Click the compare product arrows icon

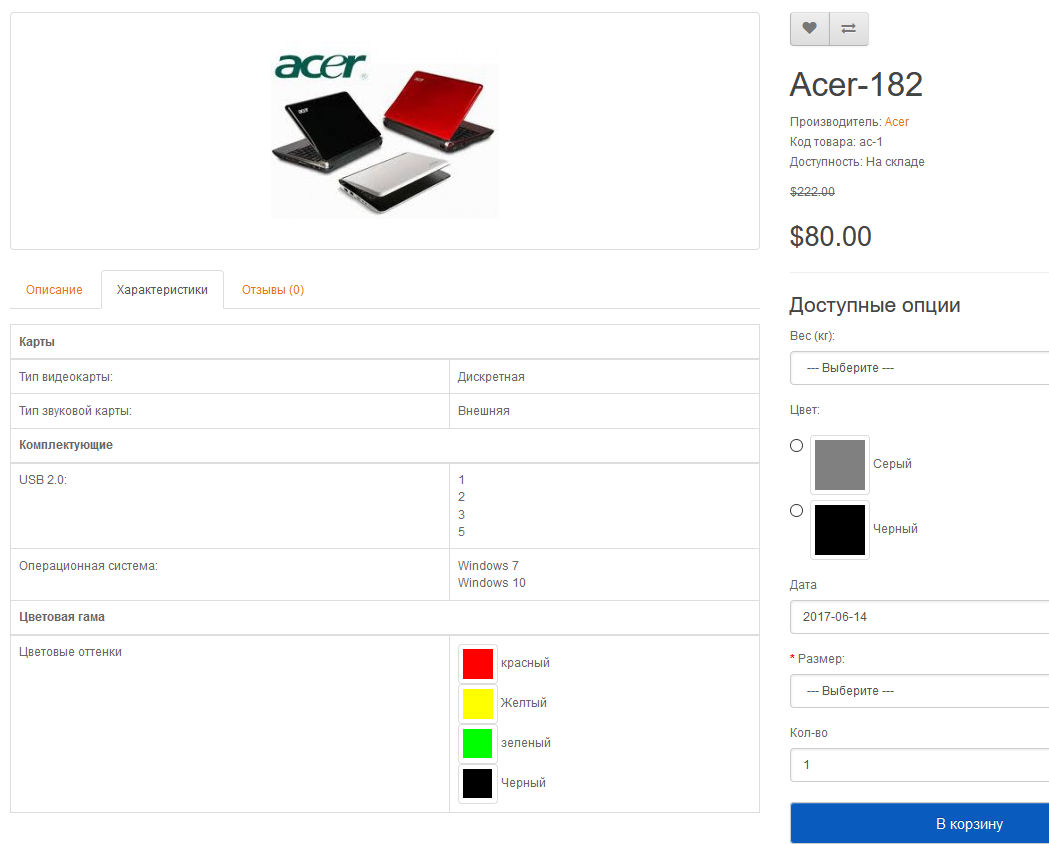point(848,29)
